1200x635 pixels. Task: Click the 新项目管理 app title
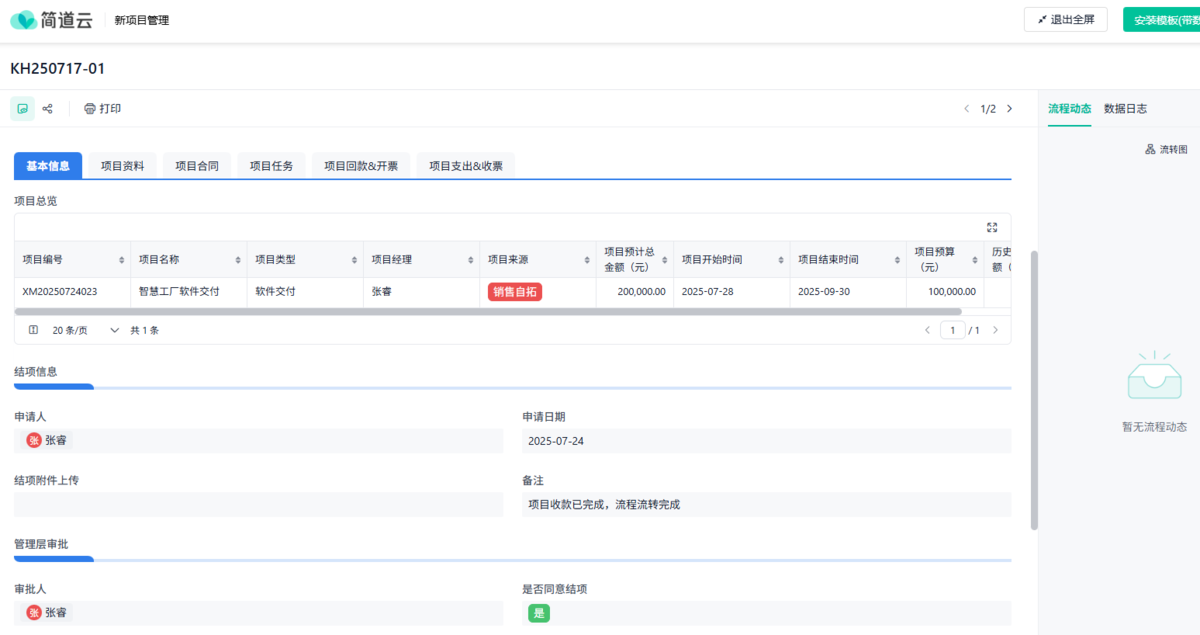click(x=142, y=20)
